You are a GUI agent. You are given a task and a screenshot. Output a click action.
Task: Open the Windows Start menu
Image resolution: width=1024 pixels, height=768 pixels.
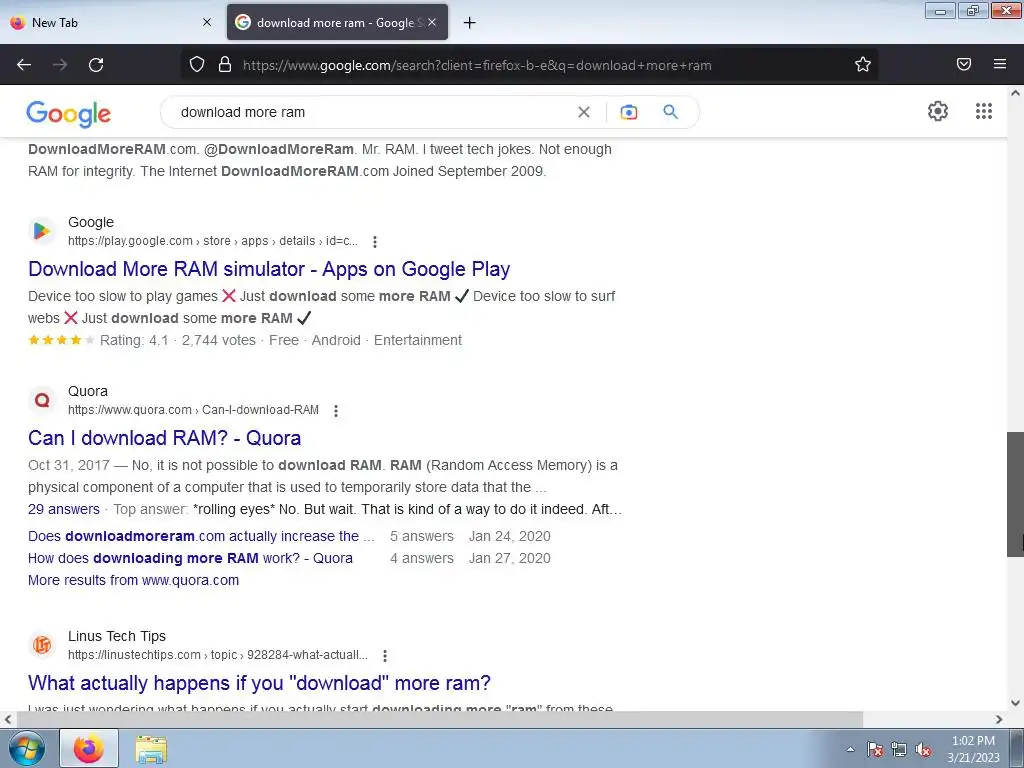click(x=26, y=748)
